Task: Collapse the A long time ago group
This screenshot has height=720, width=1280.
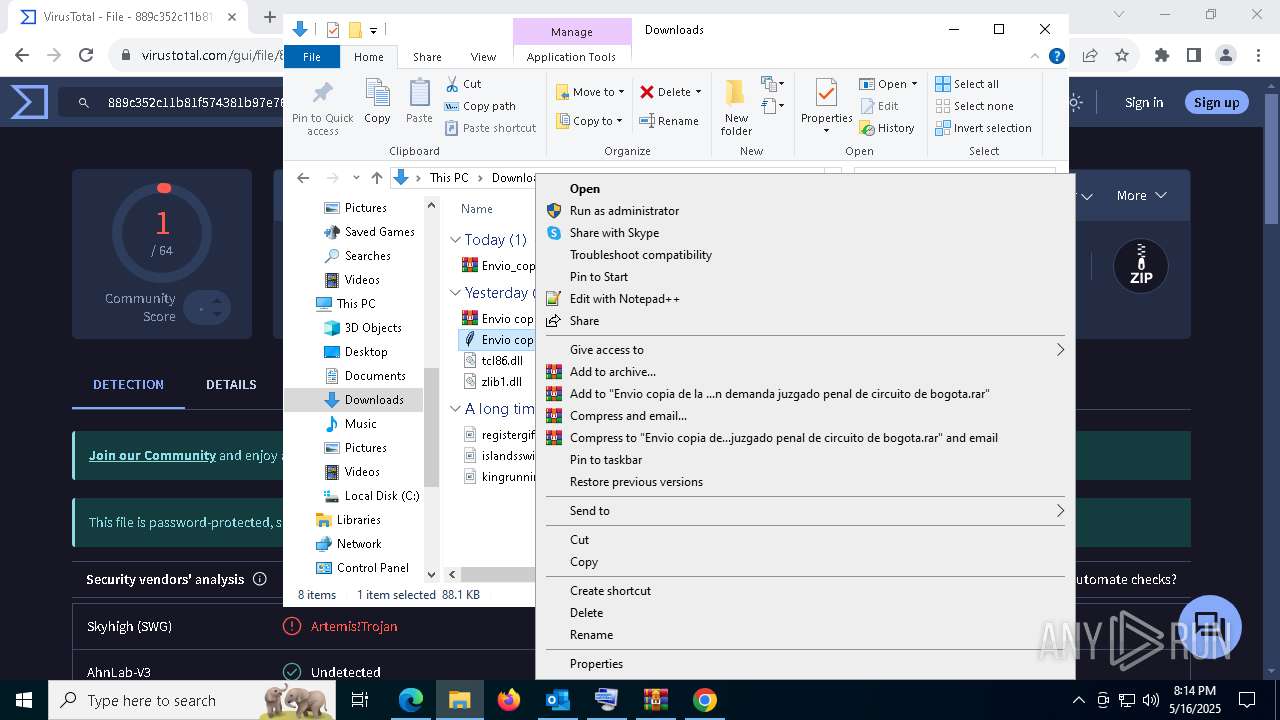Action: coord(455,409)
